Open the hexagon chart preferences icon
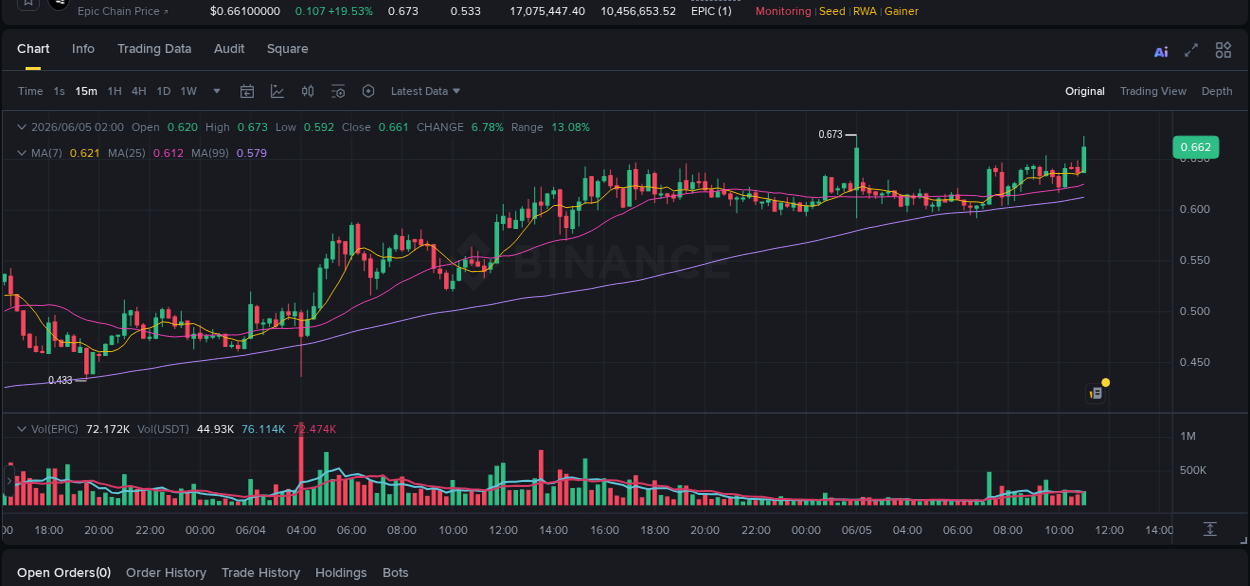Image resolution: width=1250 pixels, height=586 pixels. point(368,91)
